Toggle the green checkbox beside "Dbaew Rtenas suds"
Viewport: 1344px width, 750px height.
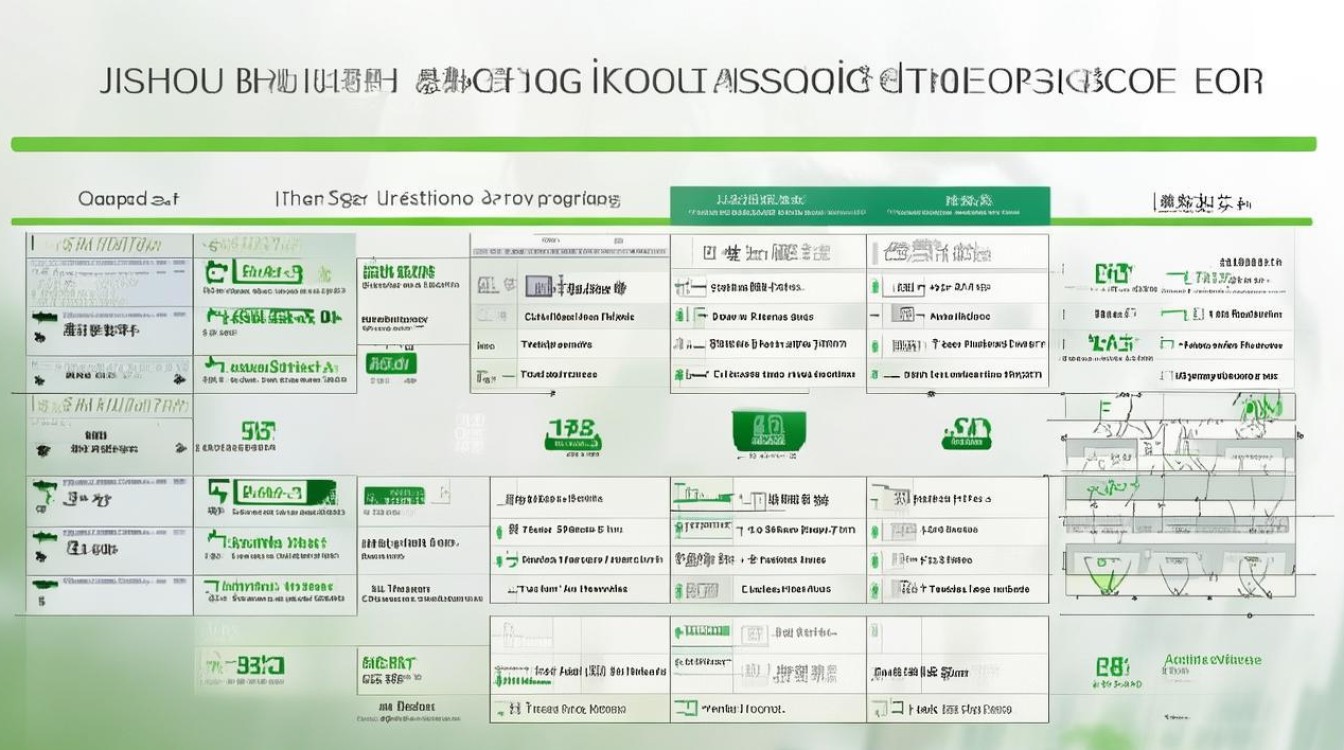(x=681, y=316)
